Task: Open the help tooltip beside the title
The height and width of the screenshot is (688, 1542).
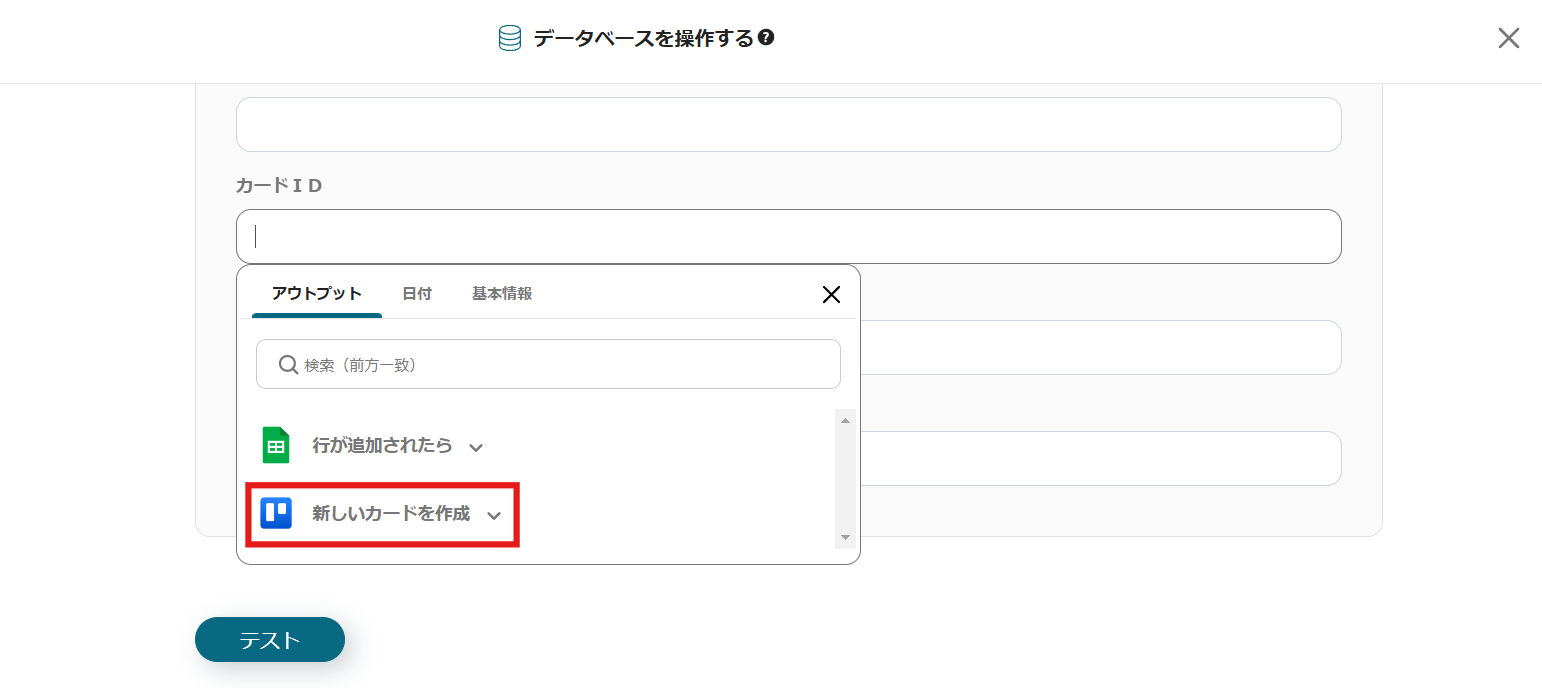Action: pyautogui.click(x=766, y=38)
